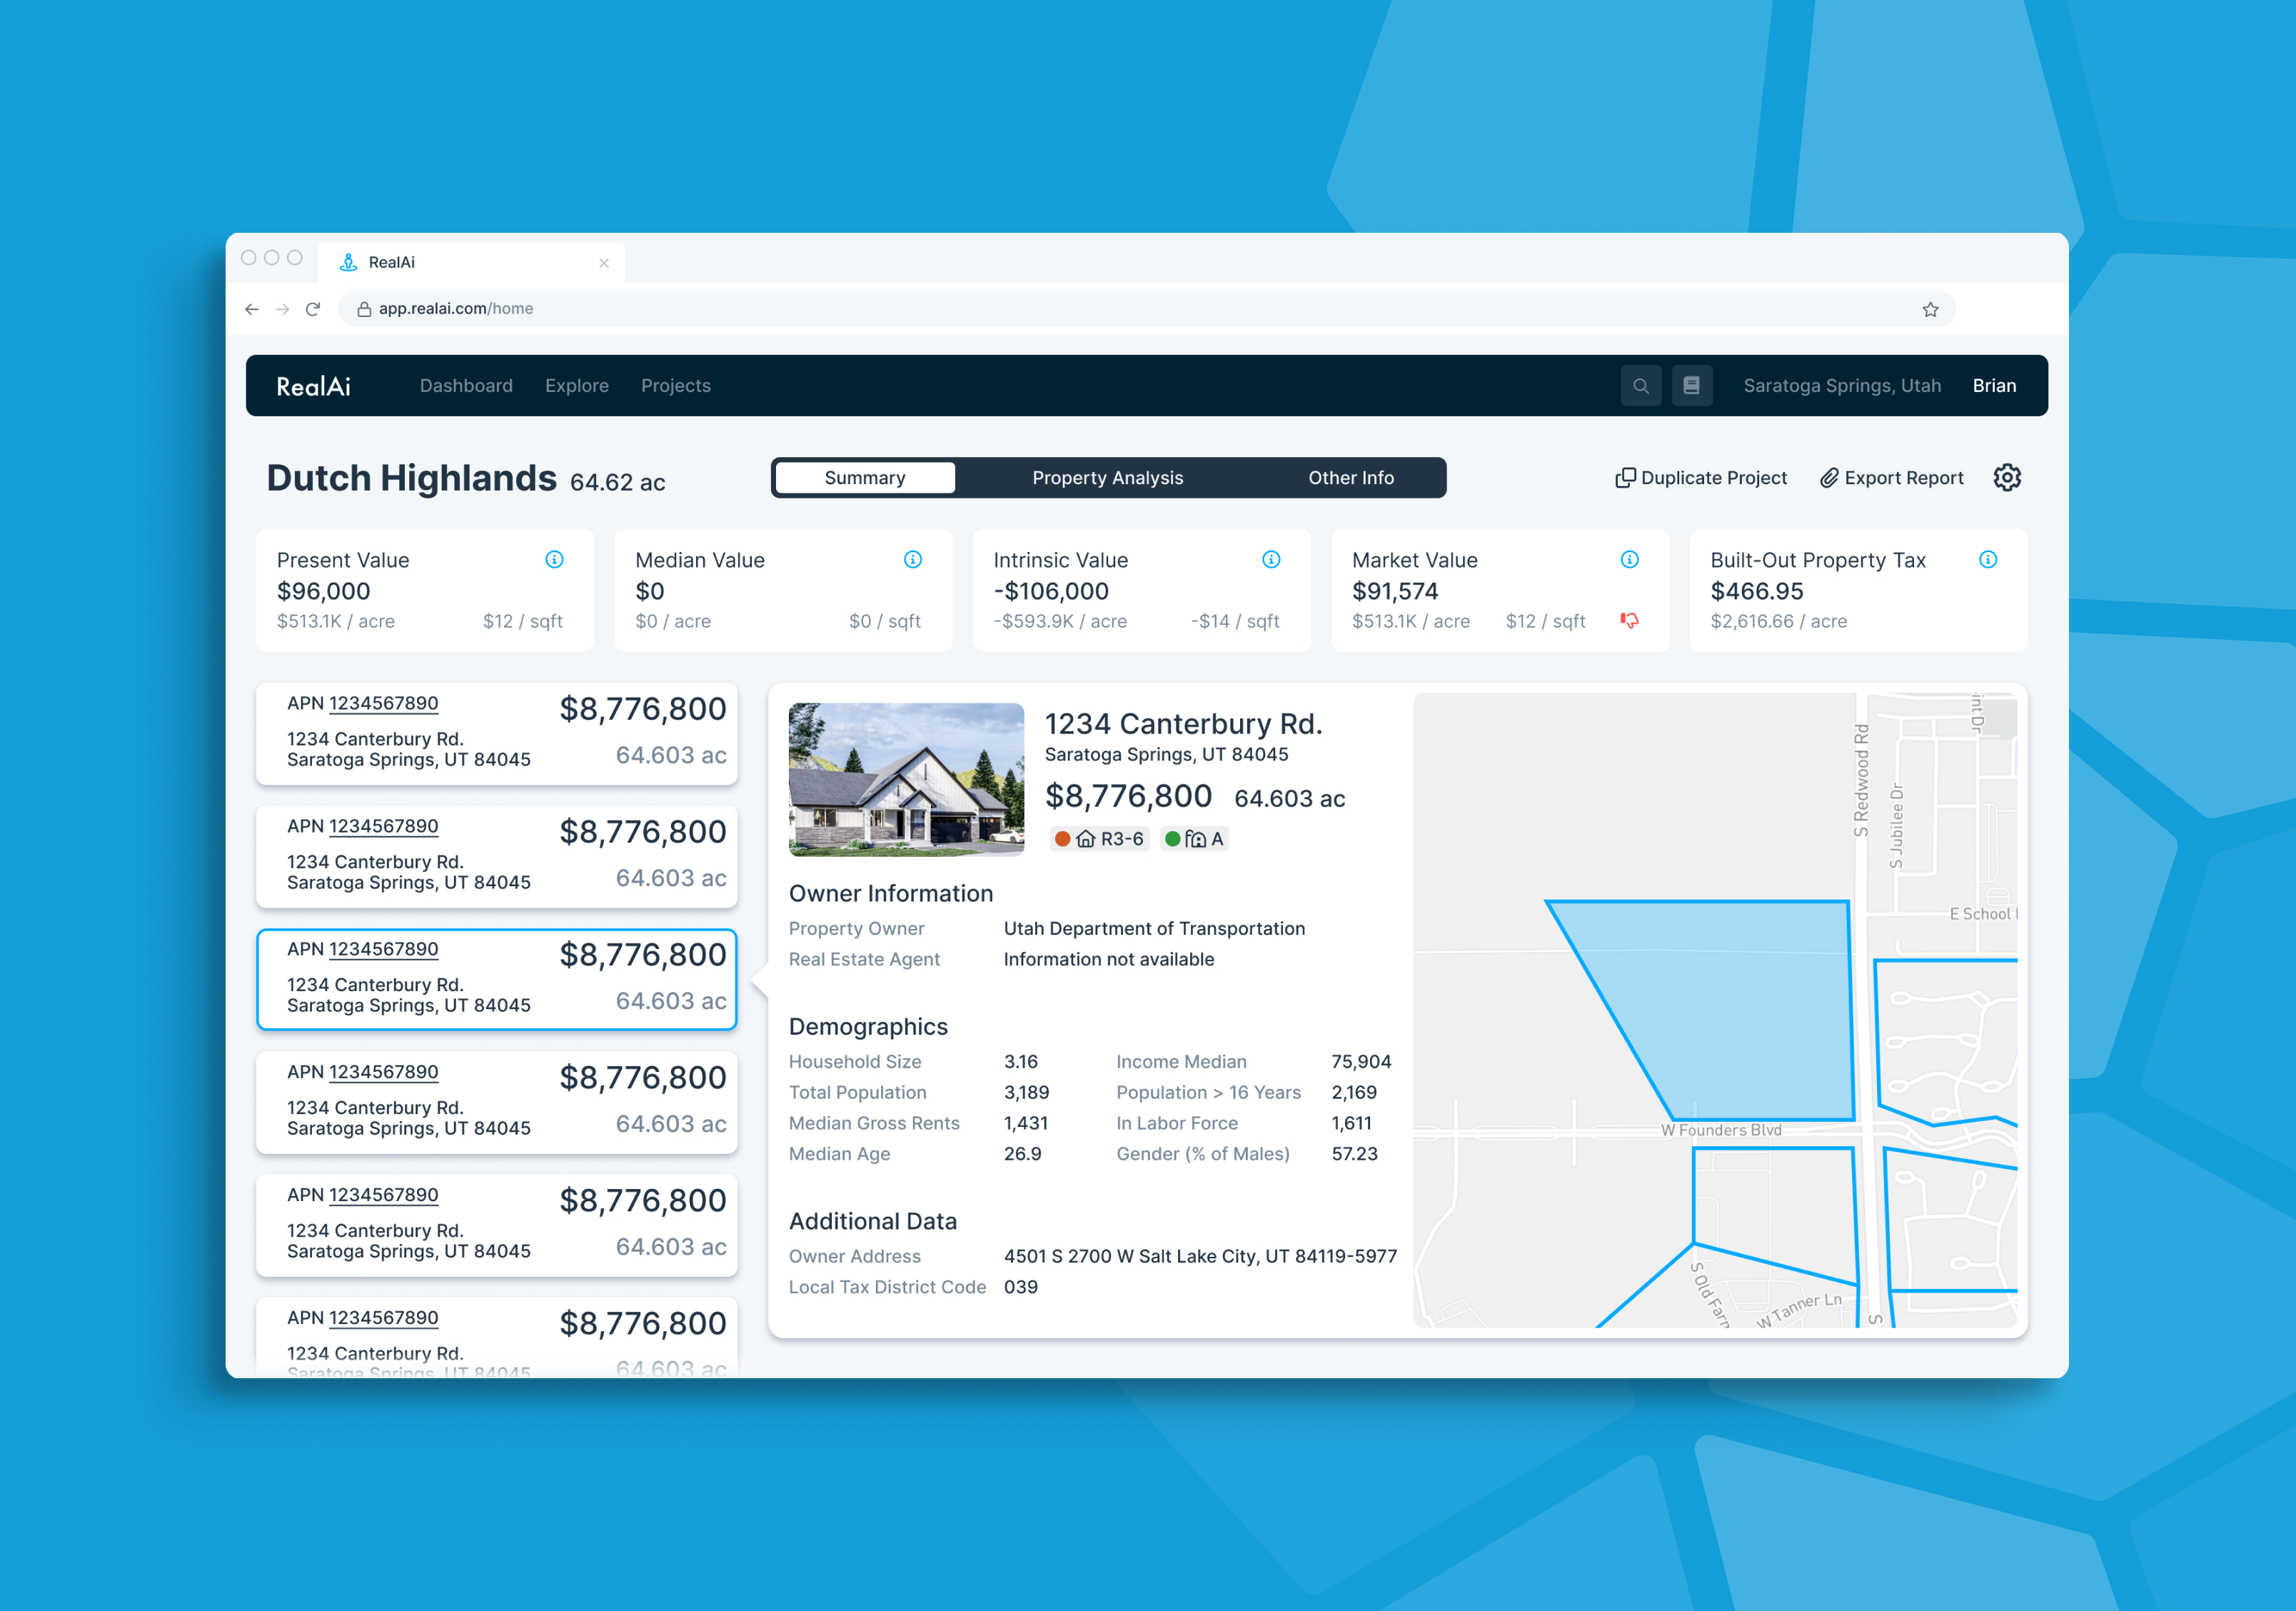2296x1611 pixels.
Task: Click the browser back arrow
Action: pyautogui.click(x=251, y=309)
